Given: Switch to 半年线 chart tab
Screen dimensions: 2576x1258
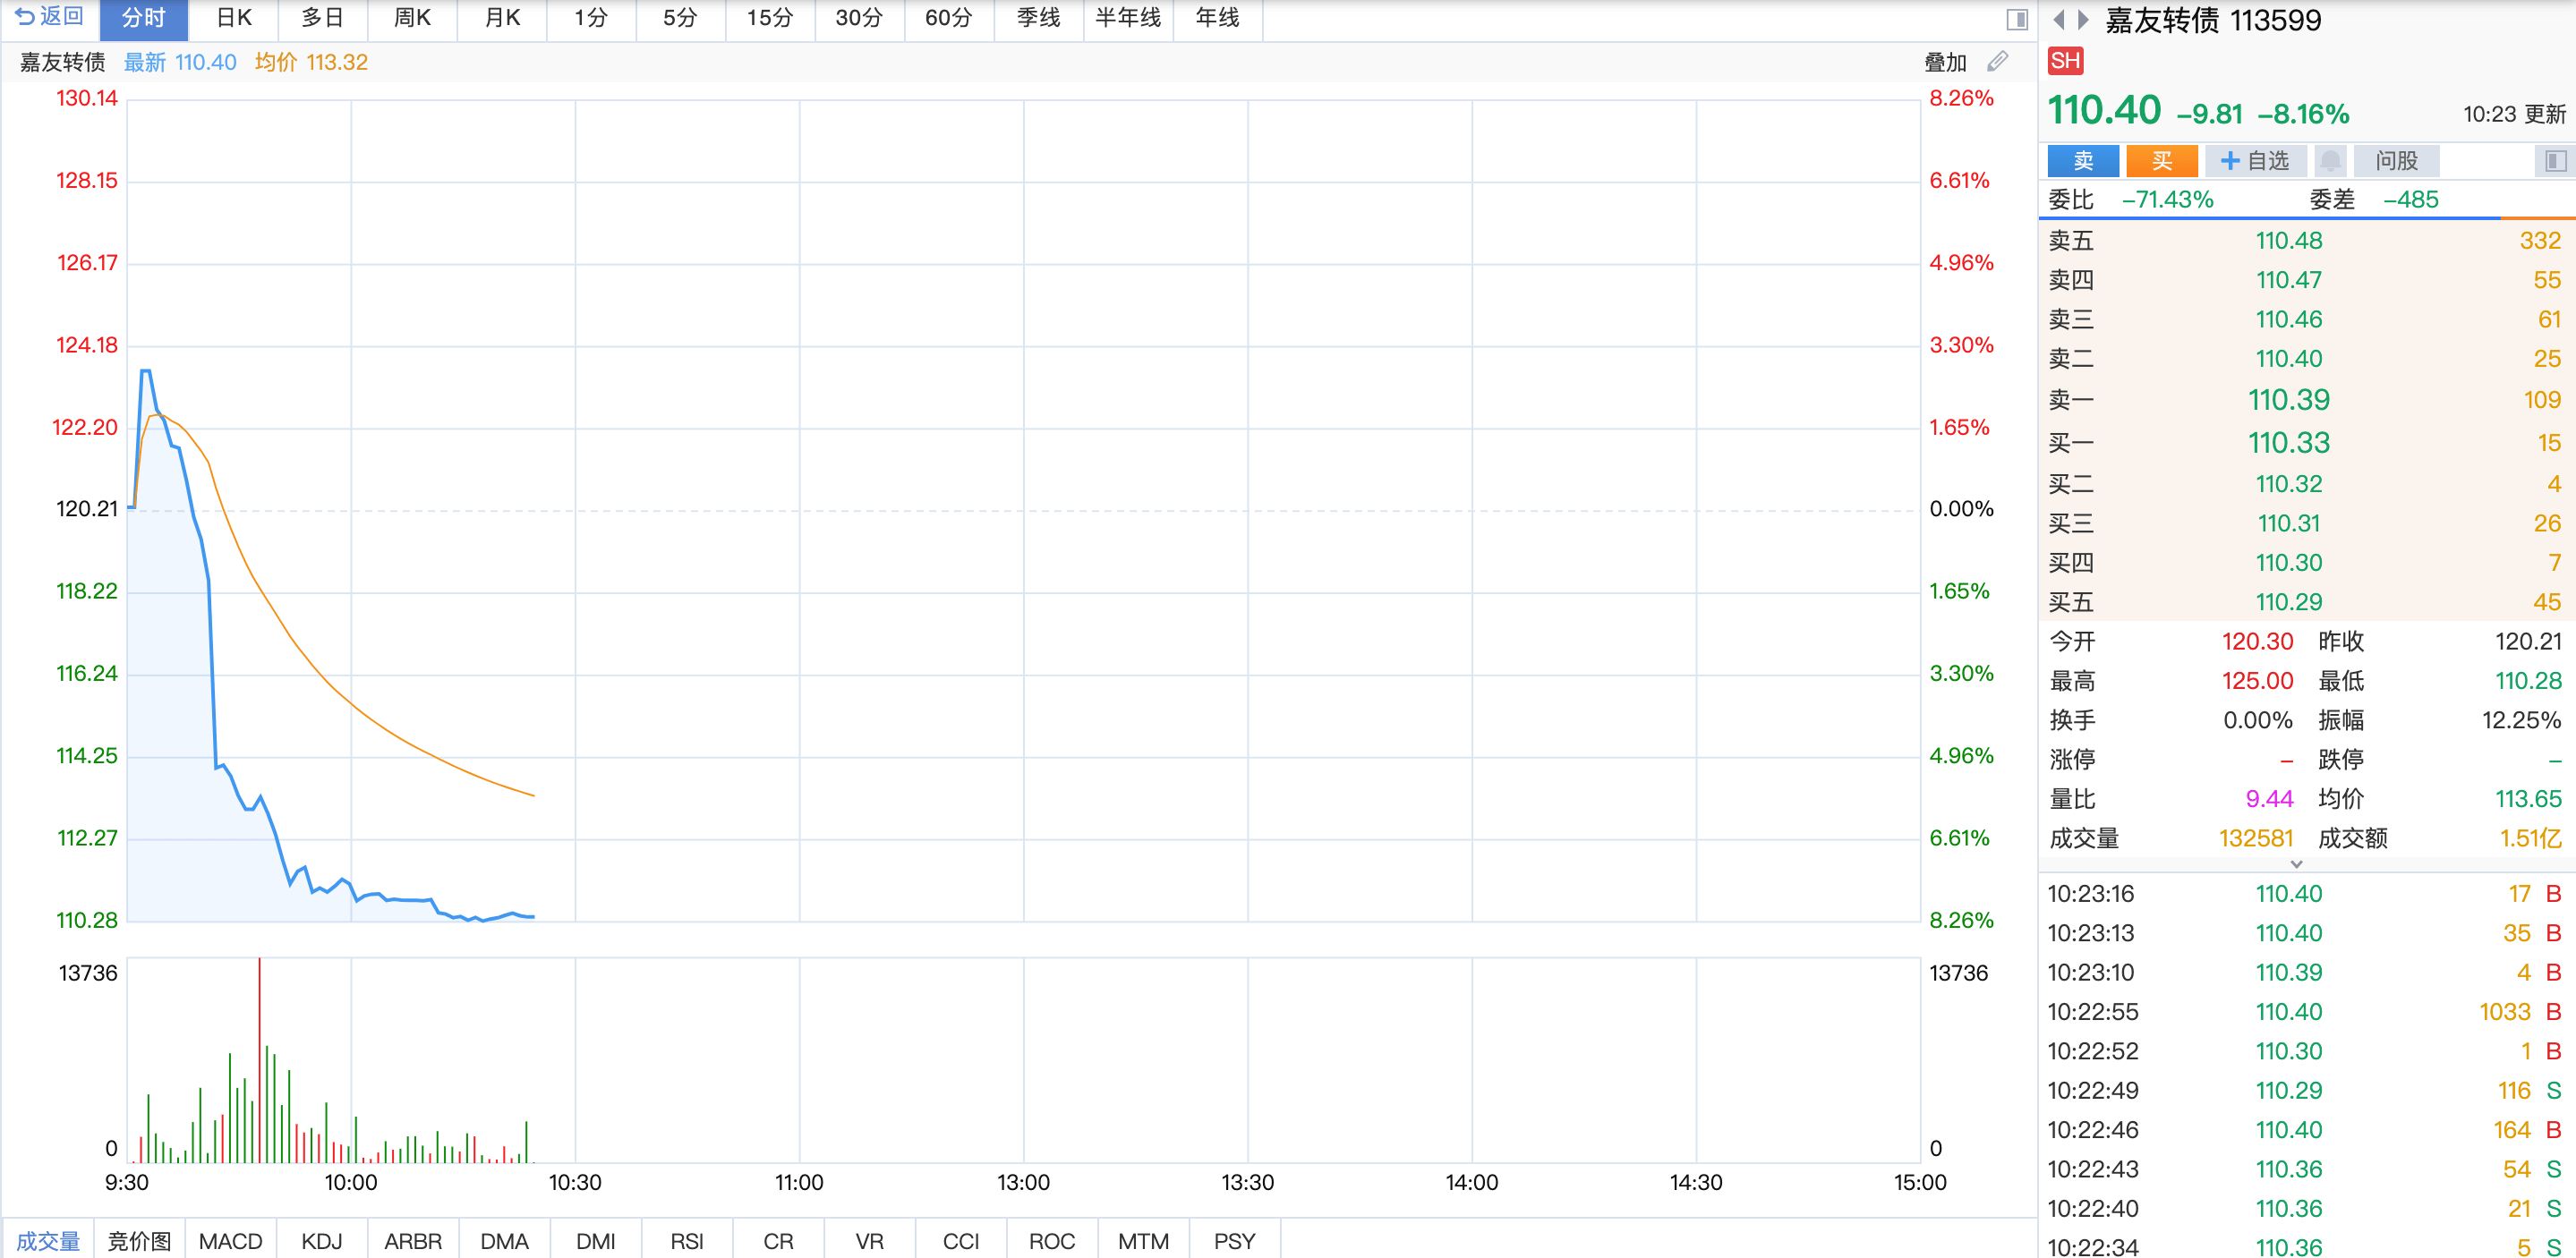Looking at the screenshot, I should (1128, 19).
